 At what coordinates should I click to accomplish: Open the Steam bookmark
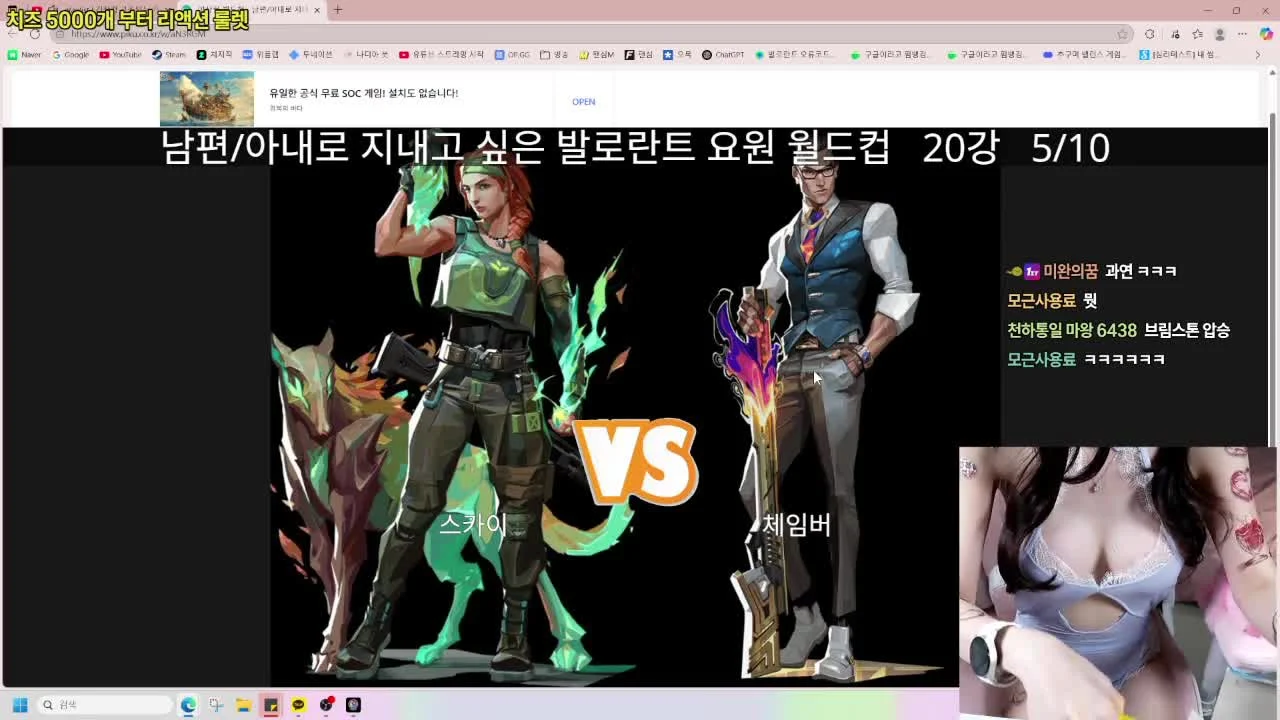point(169,55)
